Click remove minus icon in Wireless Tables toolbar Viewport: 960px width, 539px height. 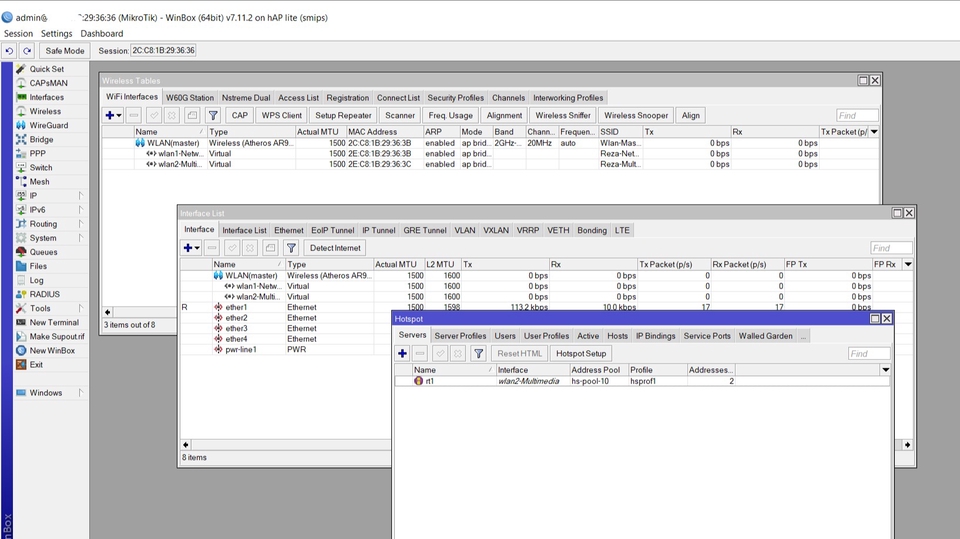pos(134,115)
